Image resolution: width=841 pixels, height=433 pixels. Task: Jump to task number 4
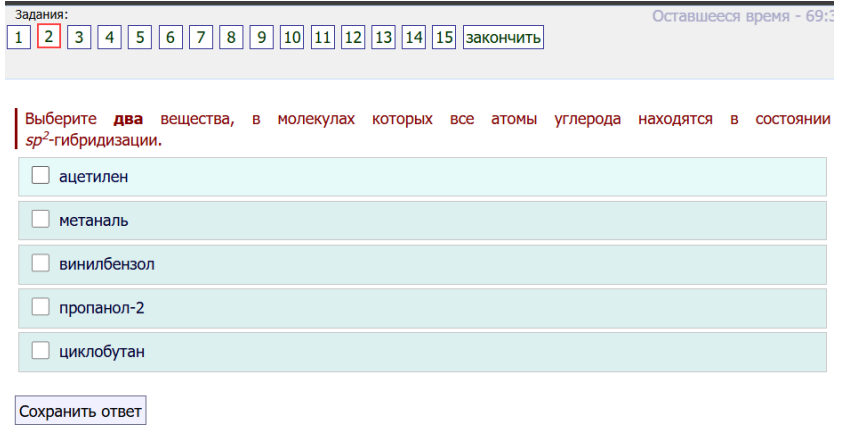(109, 38)
